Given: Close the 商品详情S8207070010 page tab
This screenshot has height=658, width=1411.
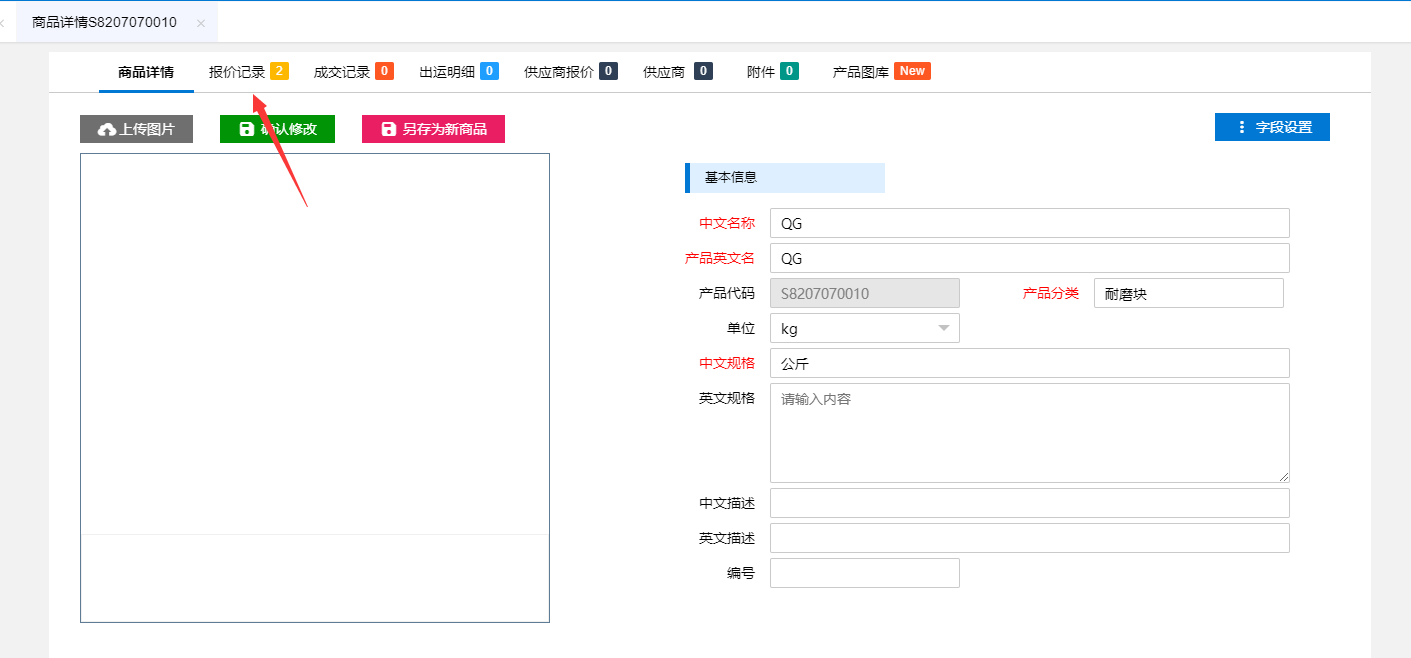Looking at the screenshot, I should click(x=201, y=22).
